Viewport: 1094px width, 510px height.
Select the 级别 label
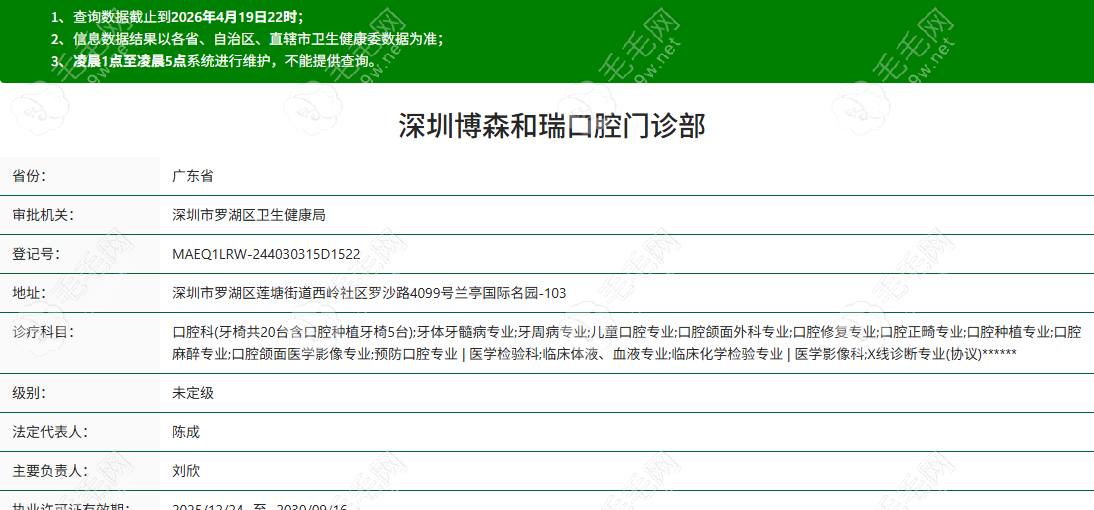point(29,393)
